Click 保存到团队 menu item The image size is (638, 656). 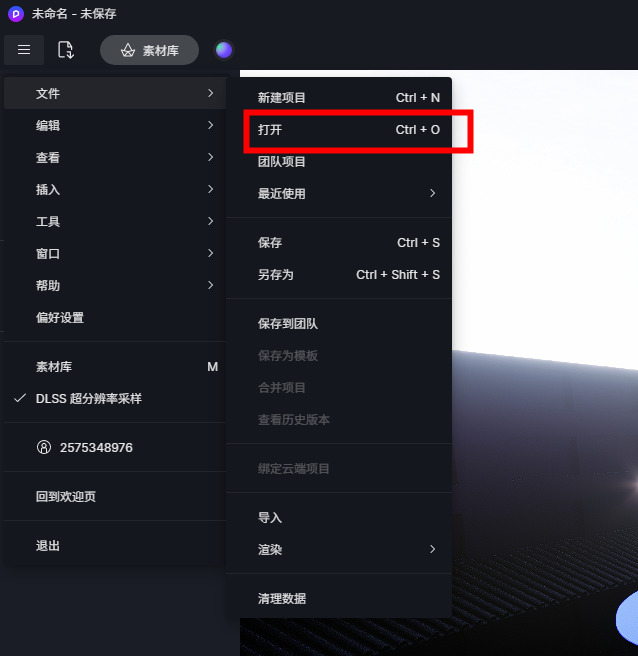(x=347, y=323)
